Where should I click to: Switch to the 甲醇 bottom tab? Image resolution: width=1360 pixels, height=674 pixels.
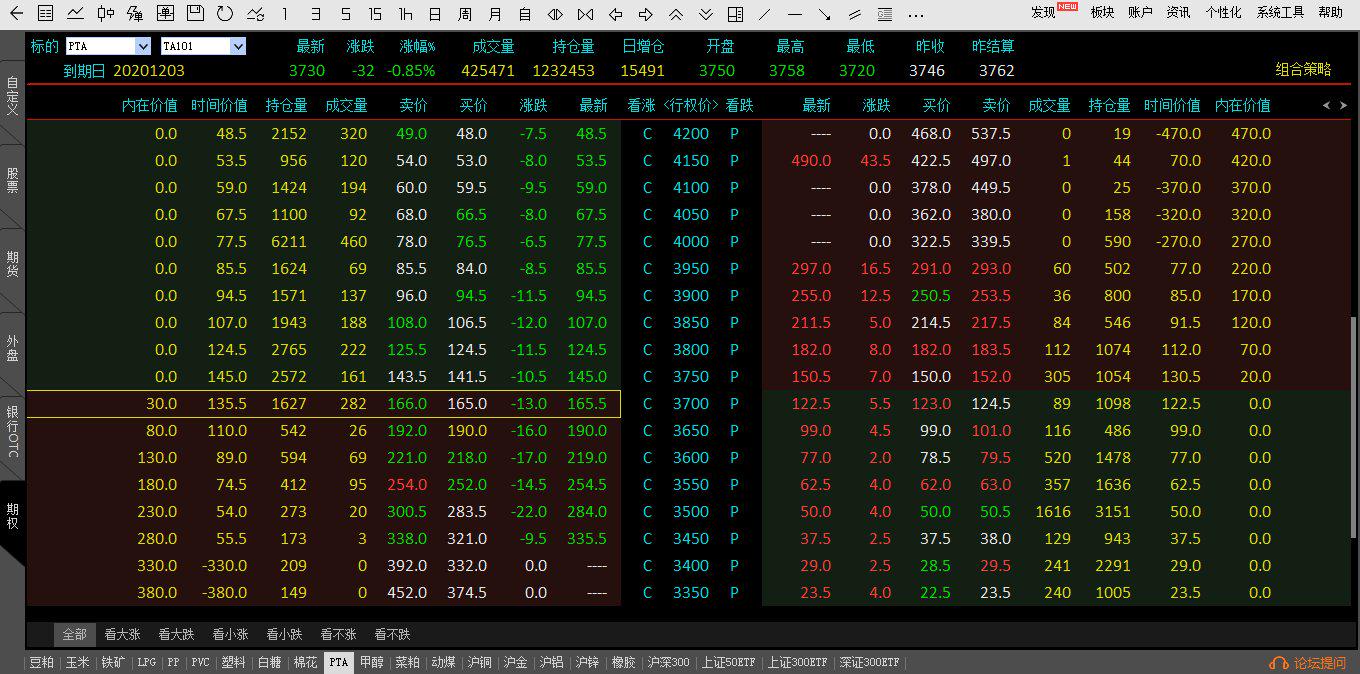[371, 662]
